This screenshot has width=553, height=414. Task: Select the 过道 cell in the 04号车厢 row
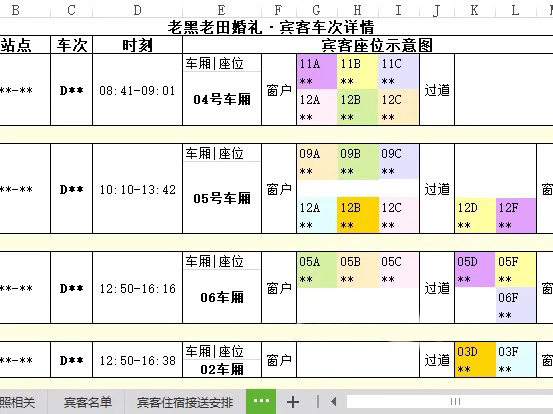click(437, 90)
